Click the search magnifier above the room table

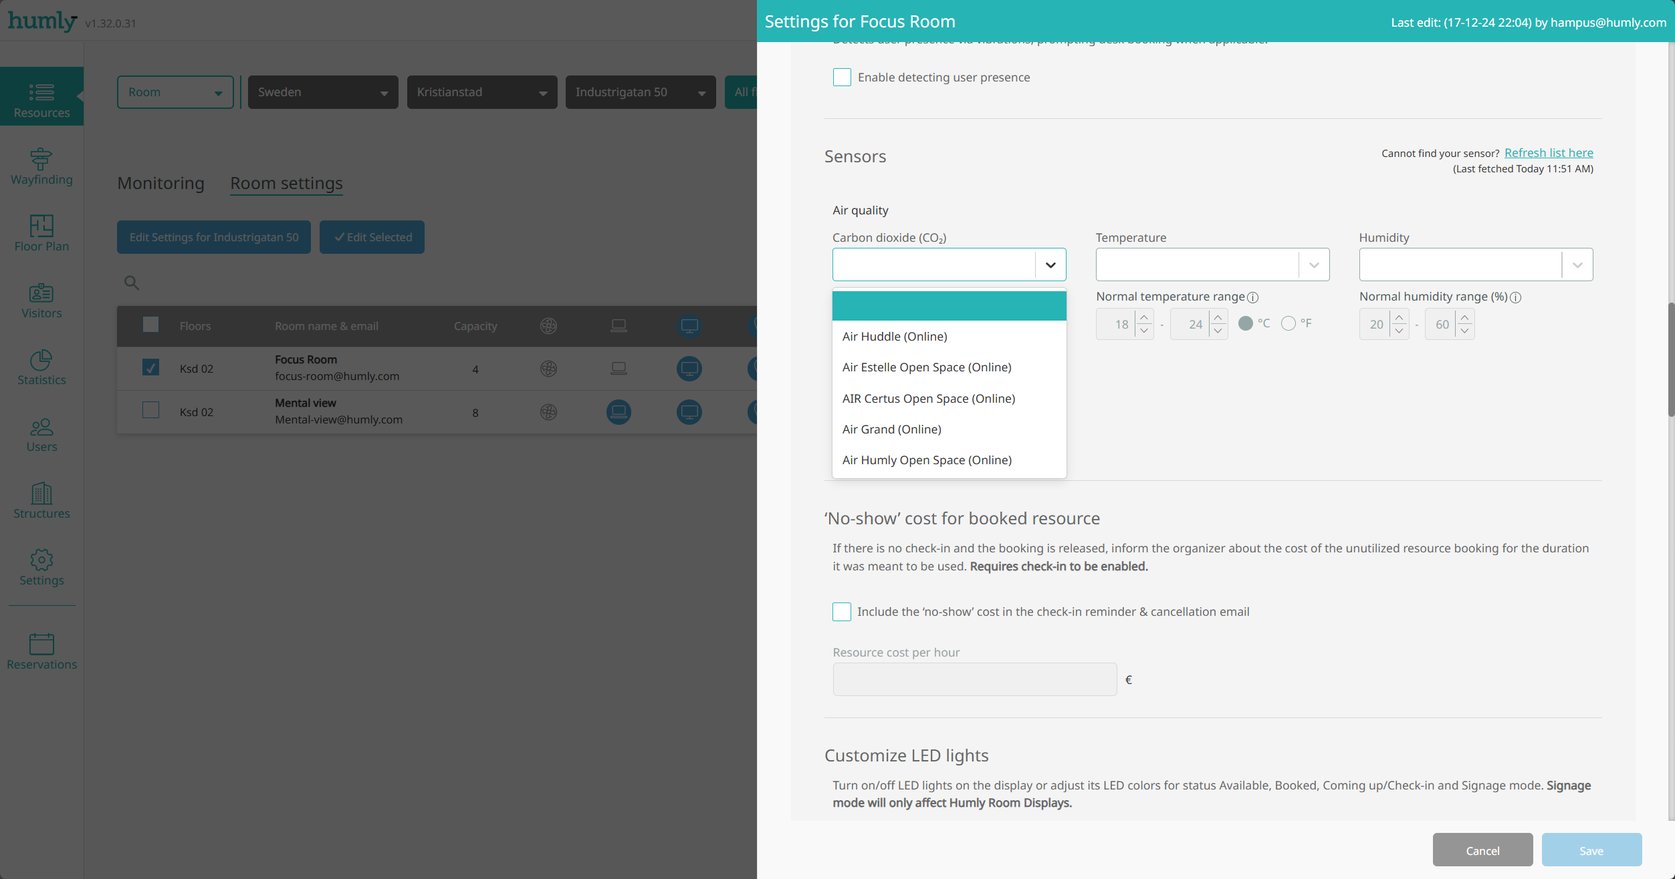click(131, 283)
